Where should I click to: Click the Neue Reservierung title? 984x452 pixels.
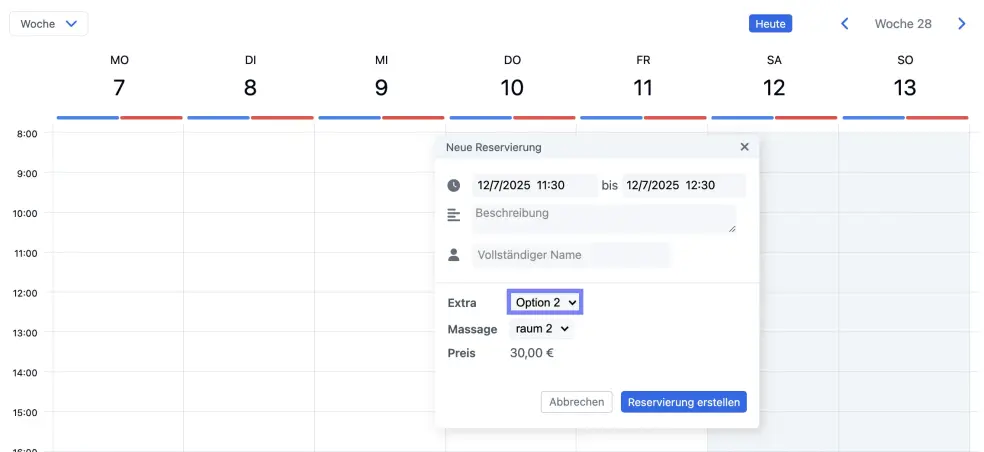(x=493, y=148)
